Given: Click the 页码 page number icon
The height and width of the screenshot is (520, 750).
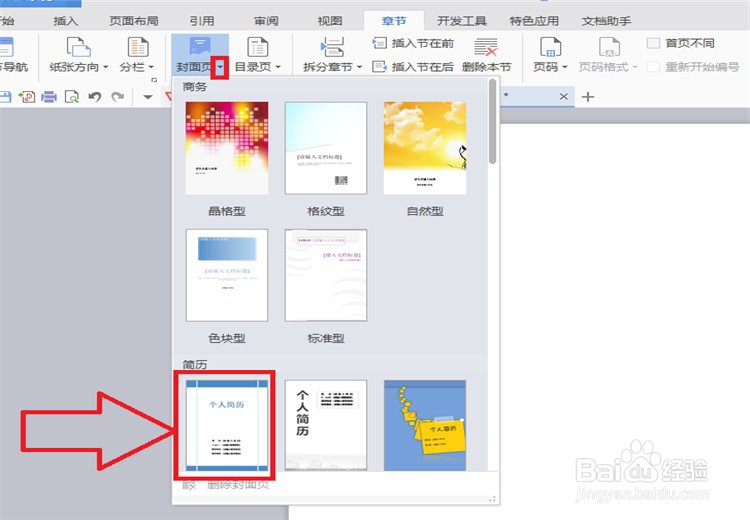Looking at the screenshot, I should click(x=550, y=47).
